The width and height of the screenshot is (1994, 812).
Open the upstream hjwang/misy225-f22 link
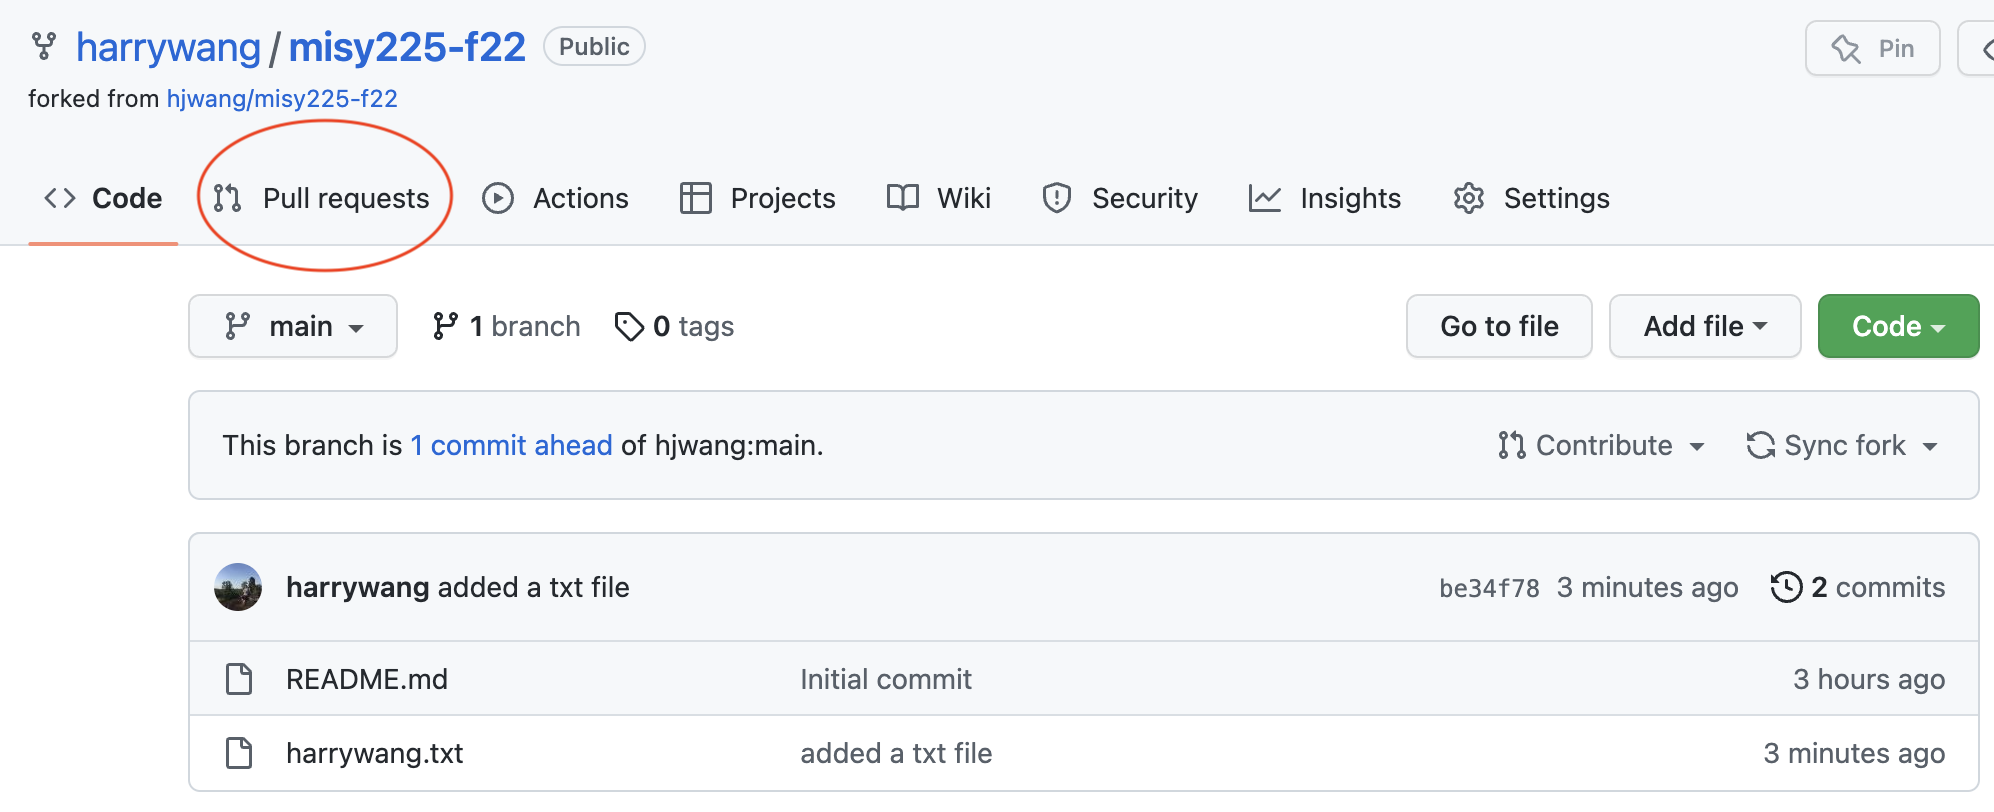pyautogui.click(x=282, y=99)
